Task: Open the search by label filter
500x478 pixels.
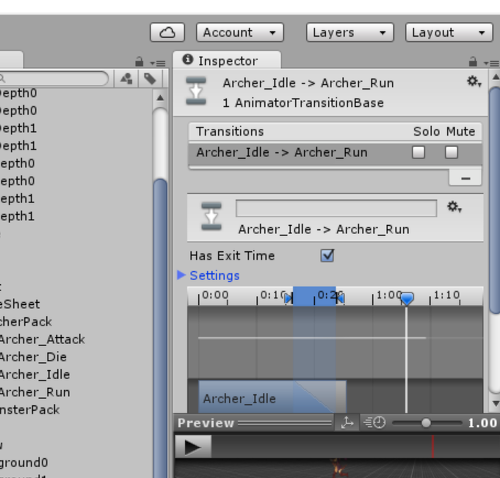Action: click(x=150, y=79)
